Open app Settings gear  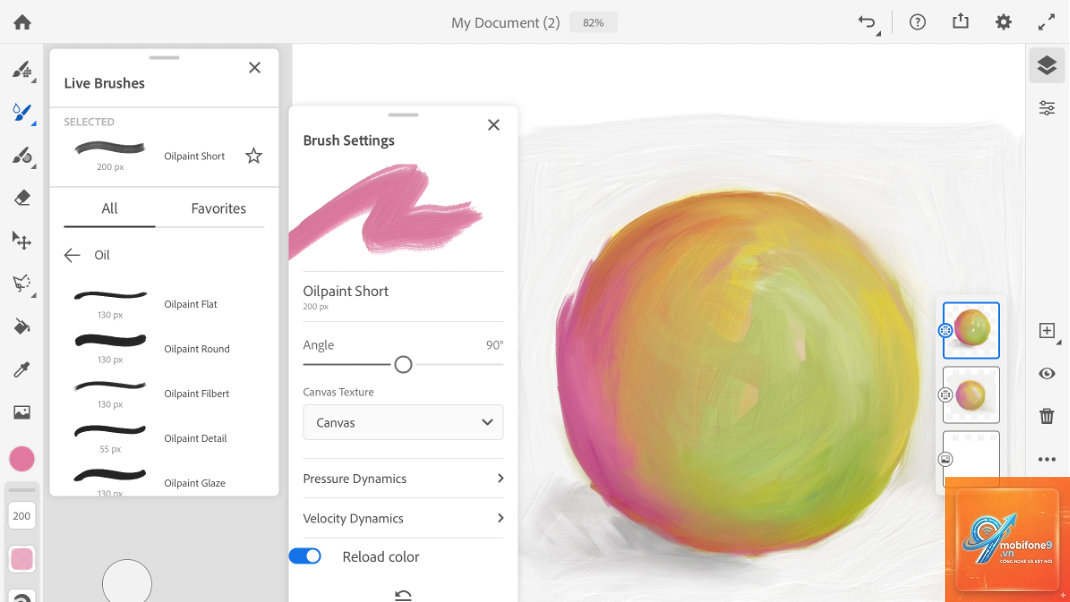1003,23
